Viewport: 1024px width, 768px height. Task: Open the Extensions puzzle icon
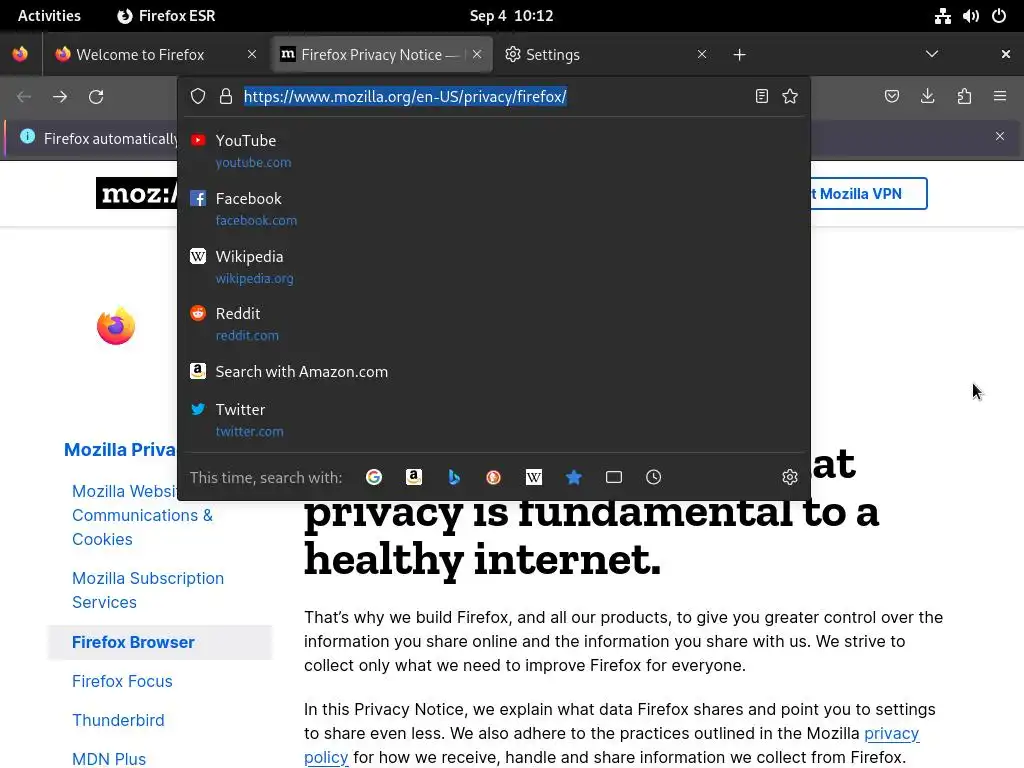964,97
